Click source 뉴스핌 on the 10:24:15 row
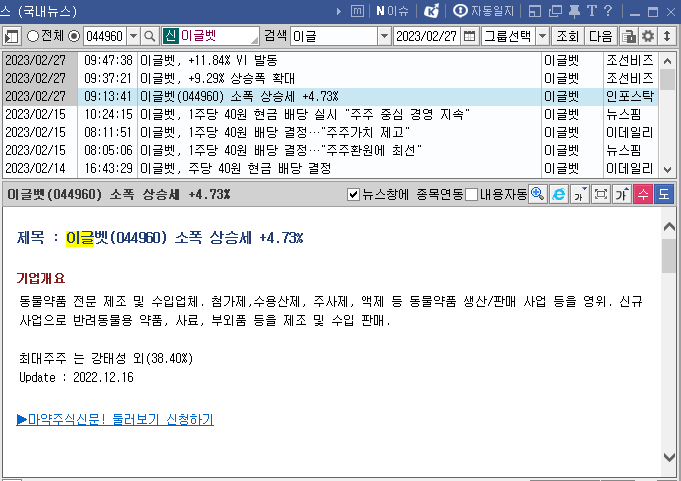Screen dimensions: 681x481 (624, 114)
